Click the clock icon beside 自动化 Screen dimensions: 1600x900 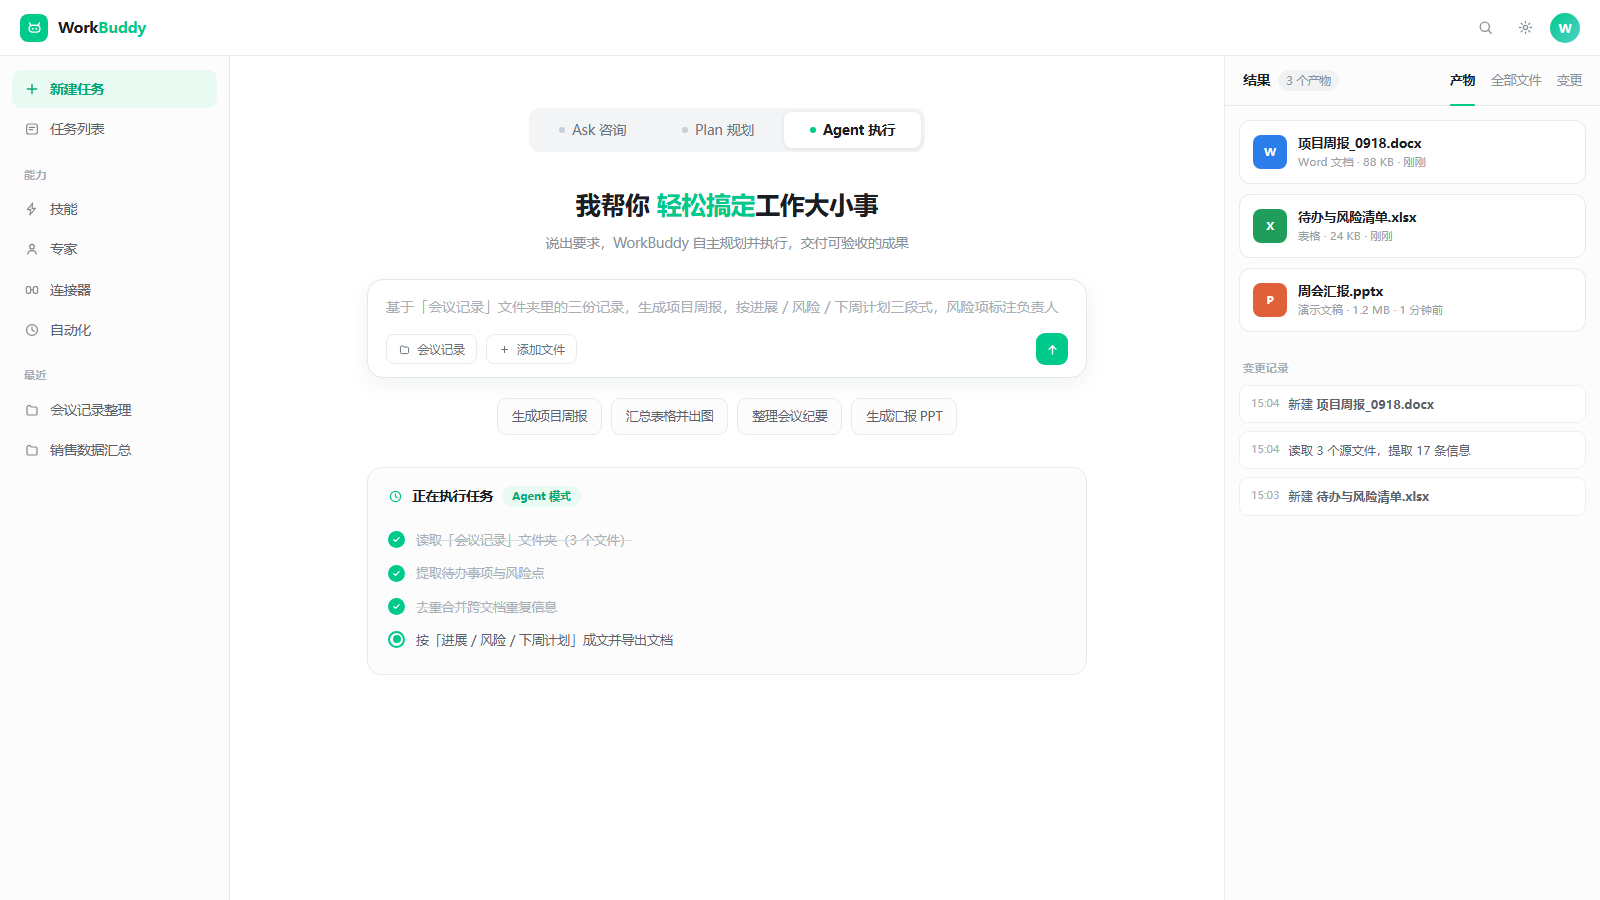click(x=32, y=330)
